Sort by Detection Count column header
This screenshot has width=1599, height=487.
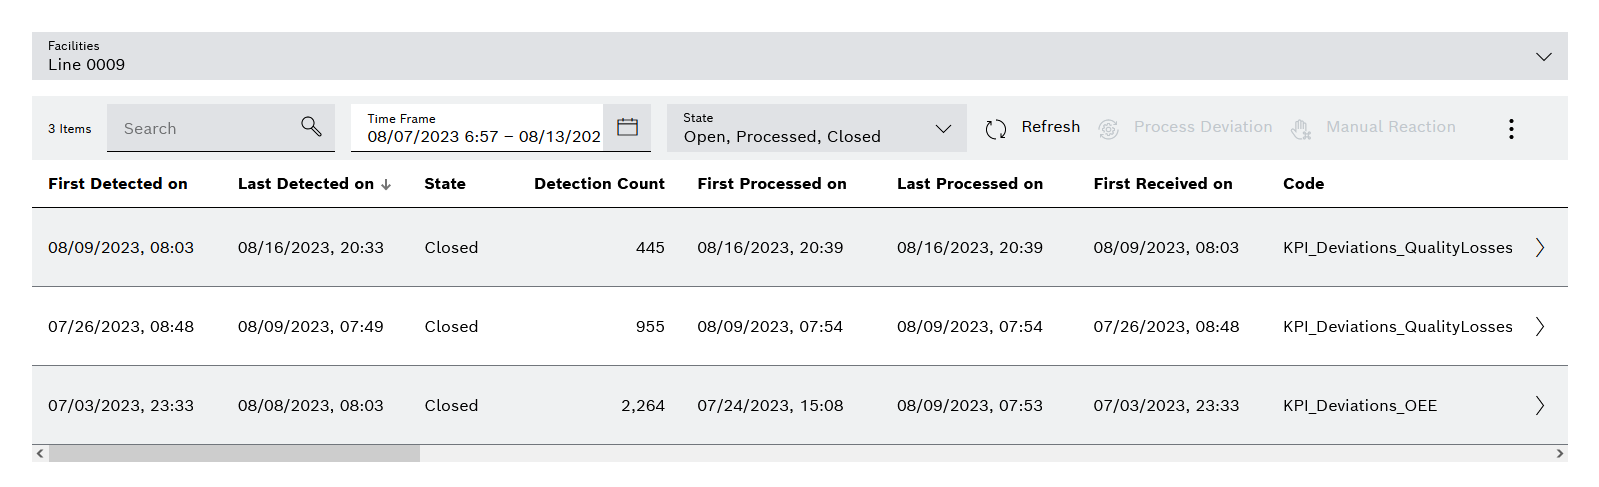(599, 184)
